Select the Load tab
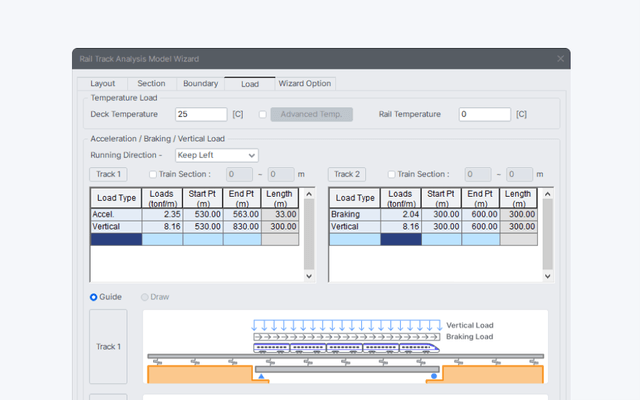Viewport: 640px width, 400px height. click(250, 84)
